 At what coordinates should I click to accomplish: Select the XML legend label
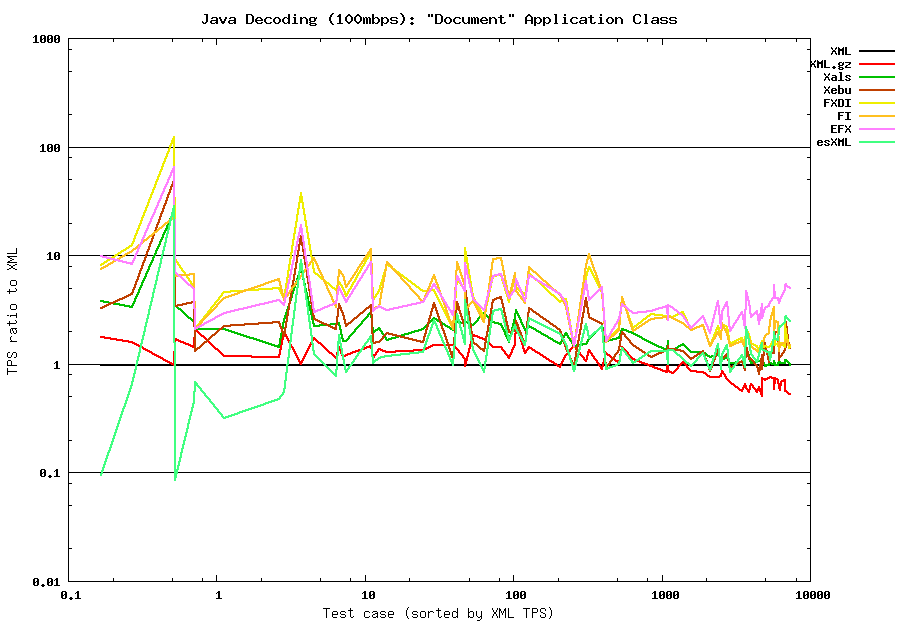(840, 50)
